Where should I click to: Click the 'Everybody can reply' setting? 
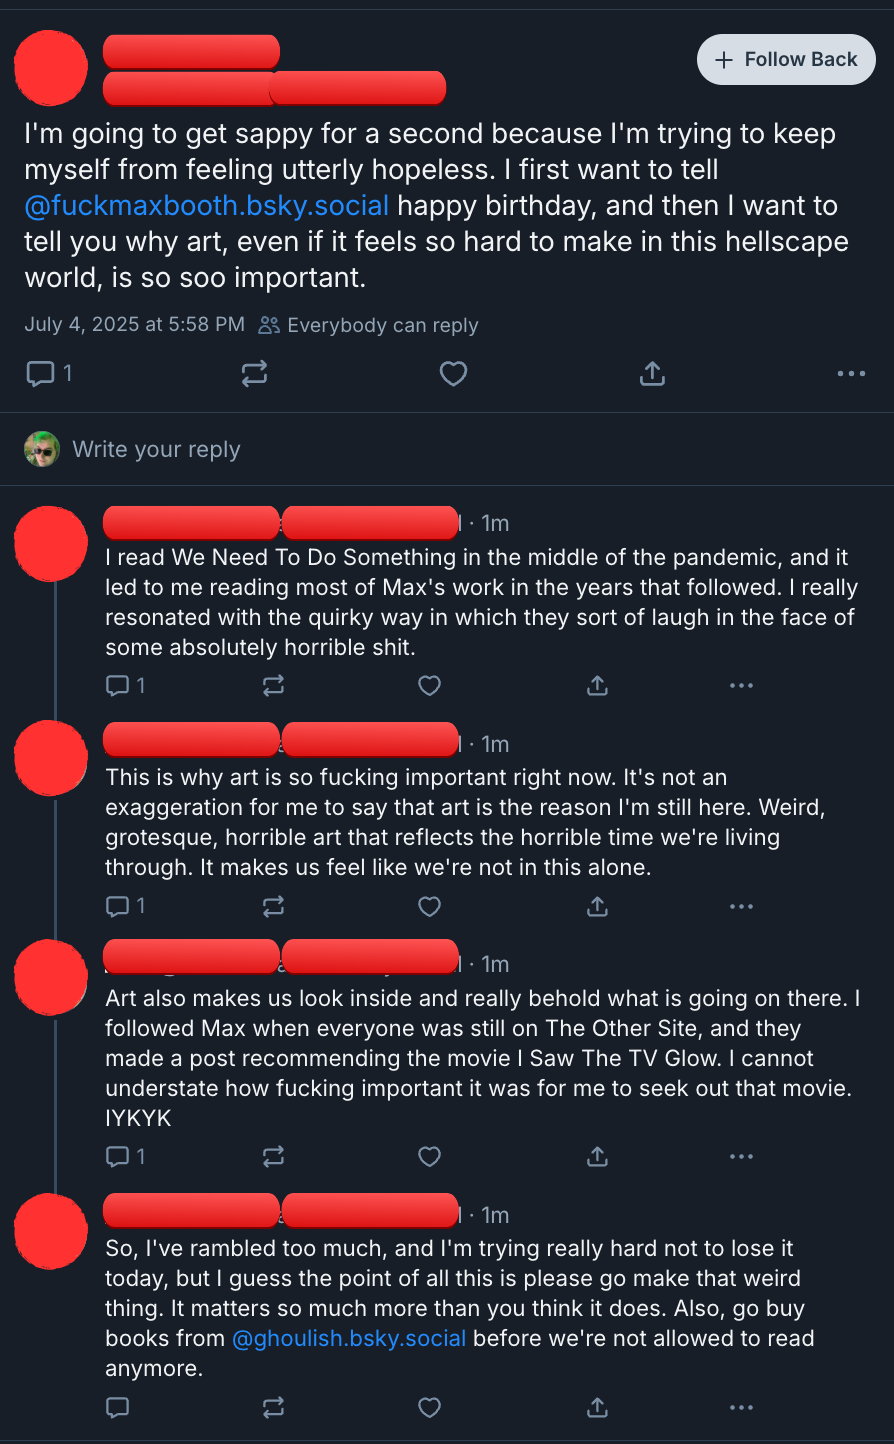point(369,325)
